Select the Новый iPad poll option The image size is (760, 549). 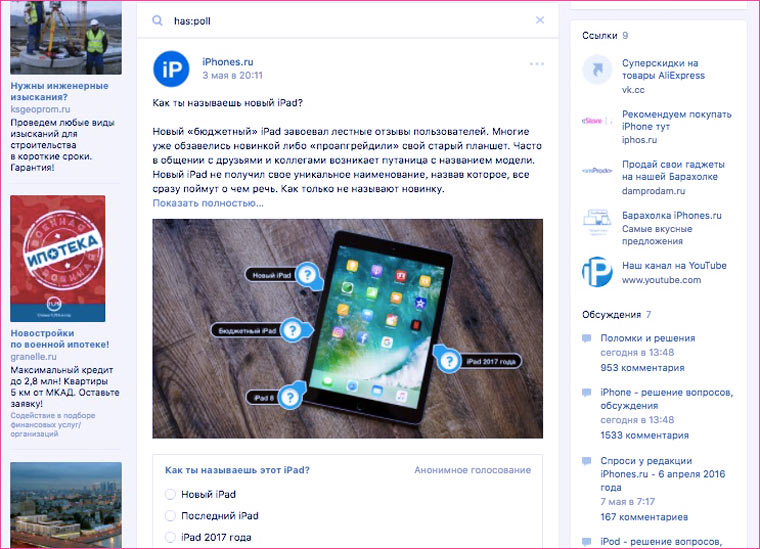pos(200,494)
